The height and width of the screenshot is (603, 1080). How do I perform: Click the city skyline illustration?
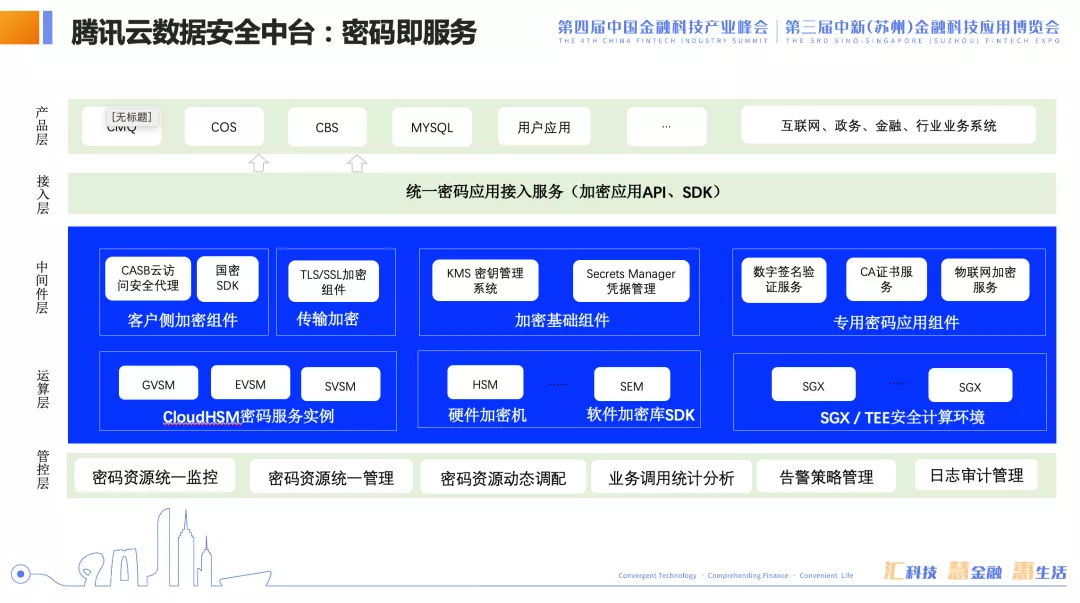[x=174, y=548]
